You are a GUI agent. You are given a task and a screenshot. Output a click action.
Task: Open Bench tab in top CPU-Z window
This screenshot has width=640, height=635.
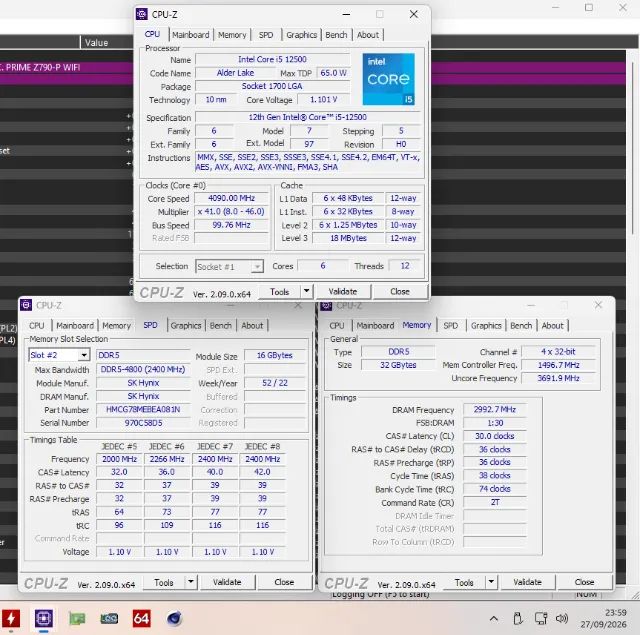336,35
